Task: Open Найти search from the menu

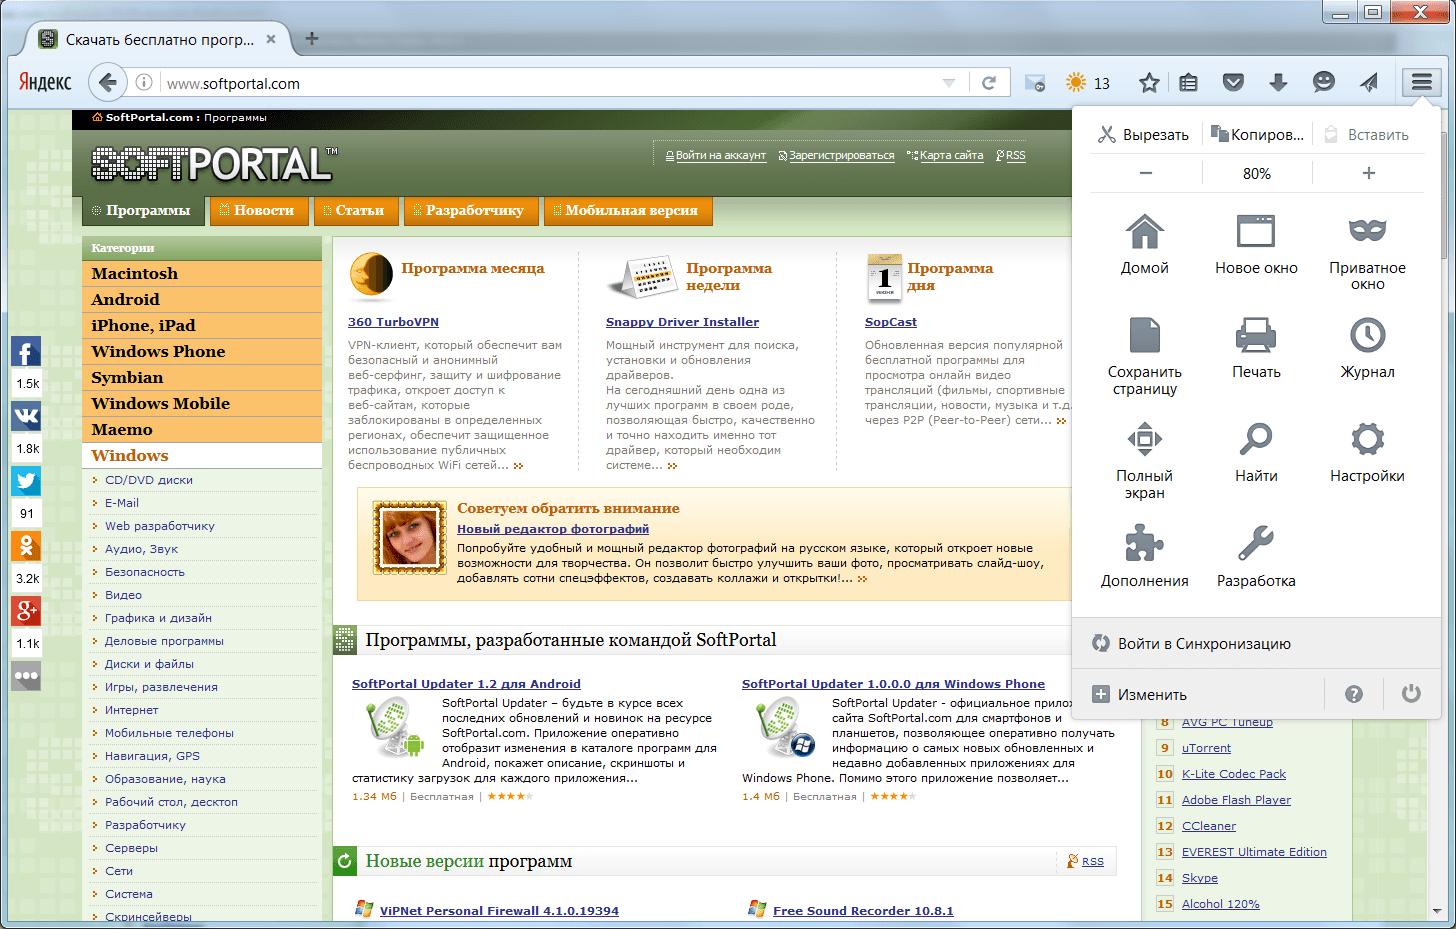Action: click(x=1256, y=452)
